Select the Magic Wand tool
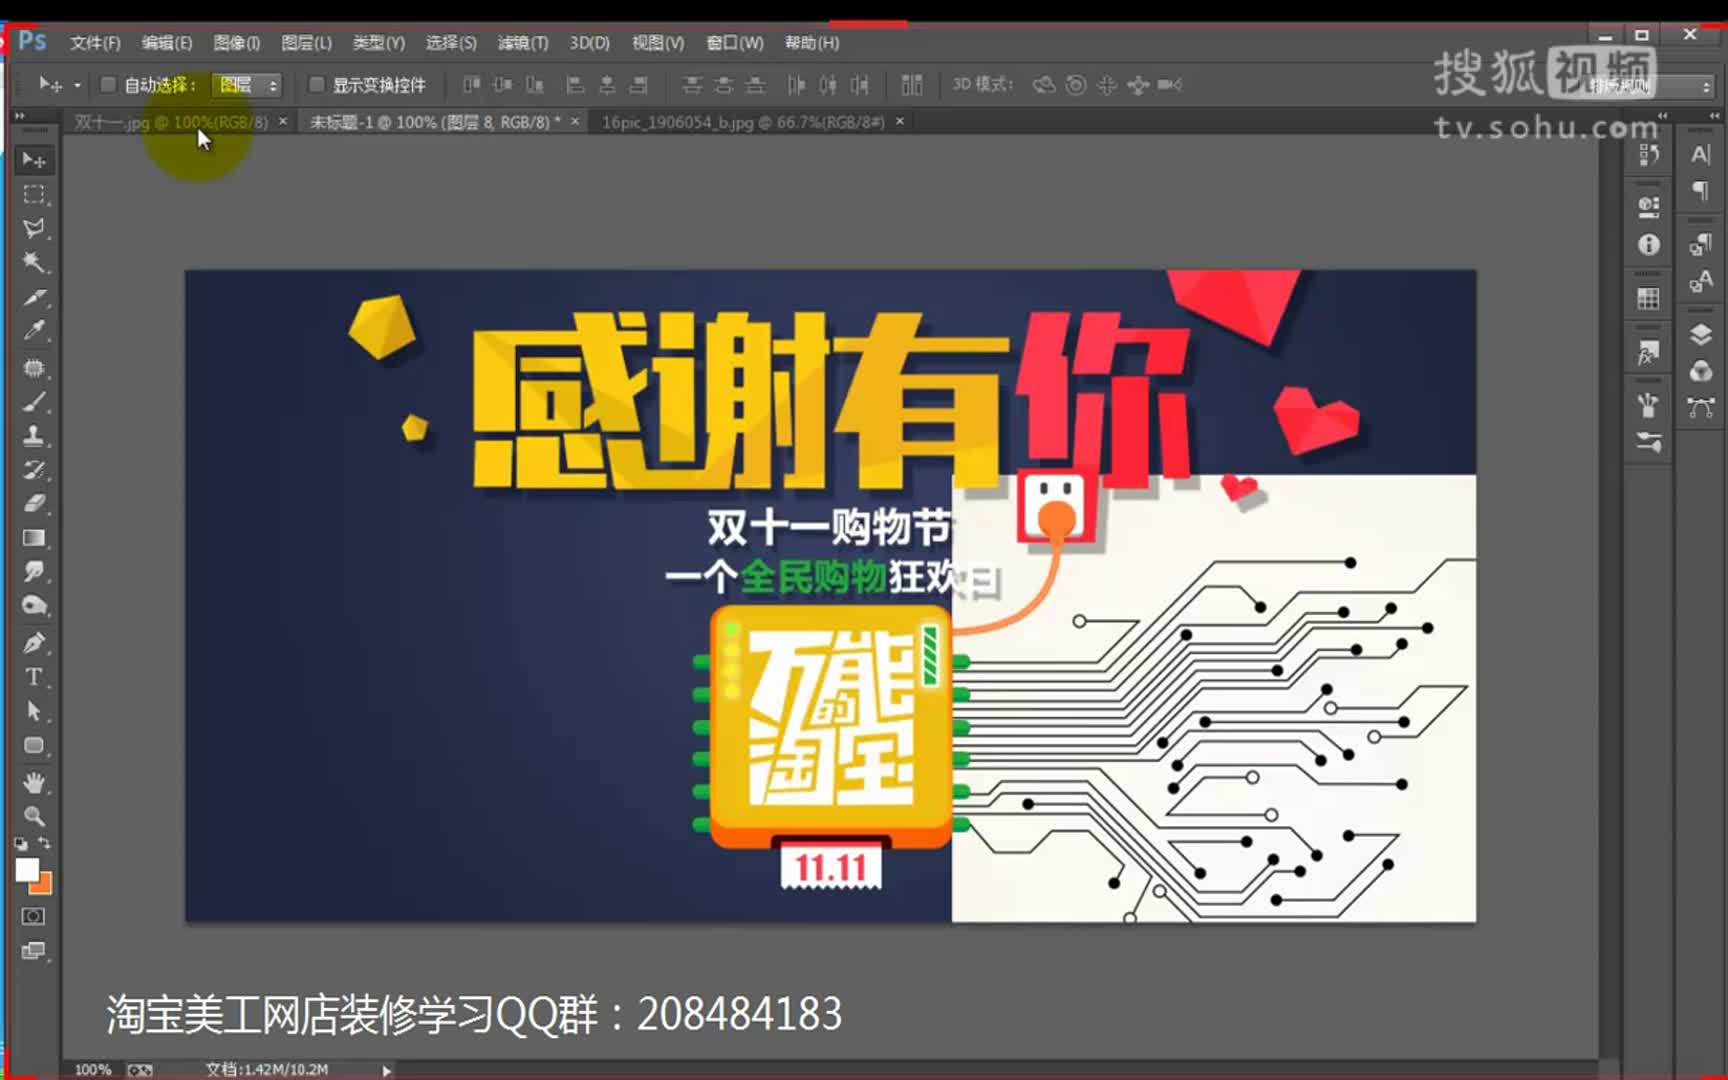This screenshot has height=1080, width=1728. pos(34,263)
